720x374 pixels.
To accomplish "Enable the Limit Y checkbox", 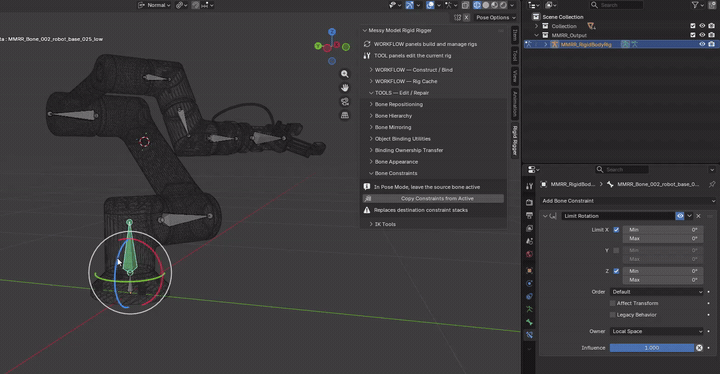I will 616,250.
